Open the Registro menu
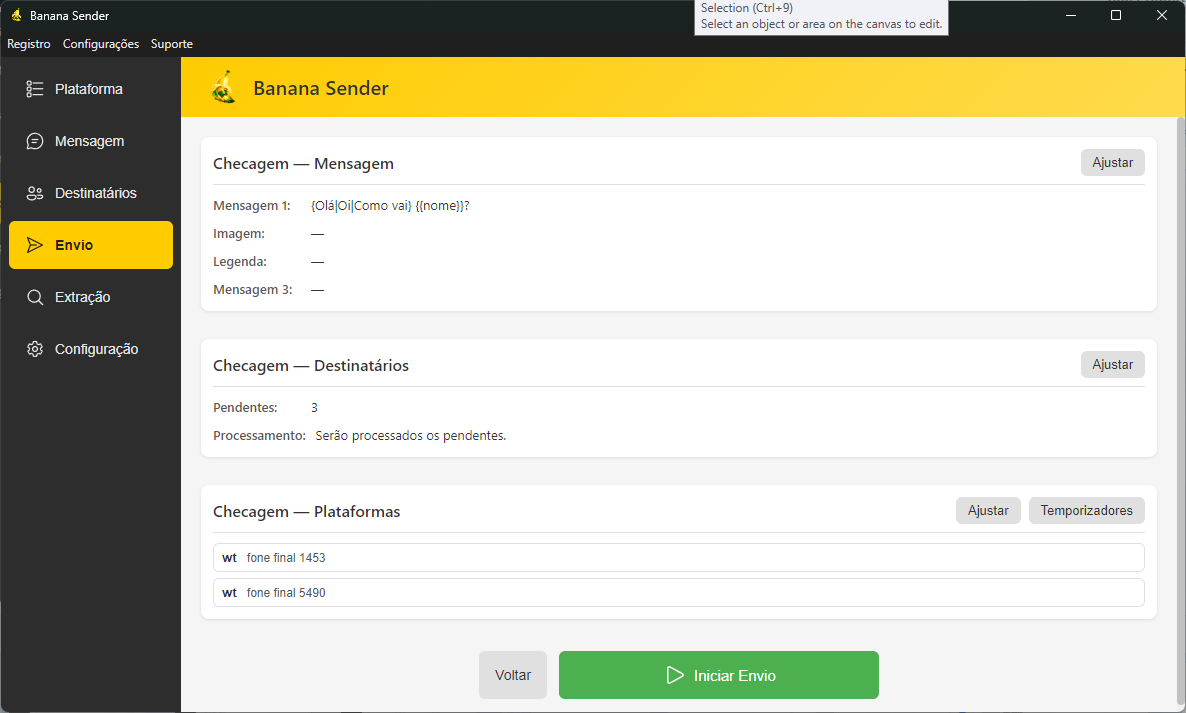The image size is (1186, 713). [x=29, y=44]
